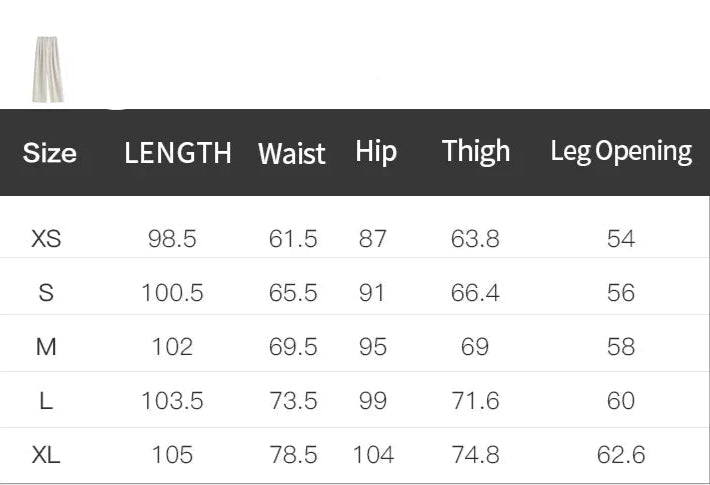Select the Hip column header
710x485 pixels.
375,152
